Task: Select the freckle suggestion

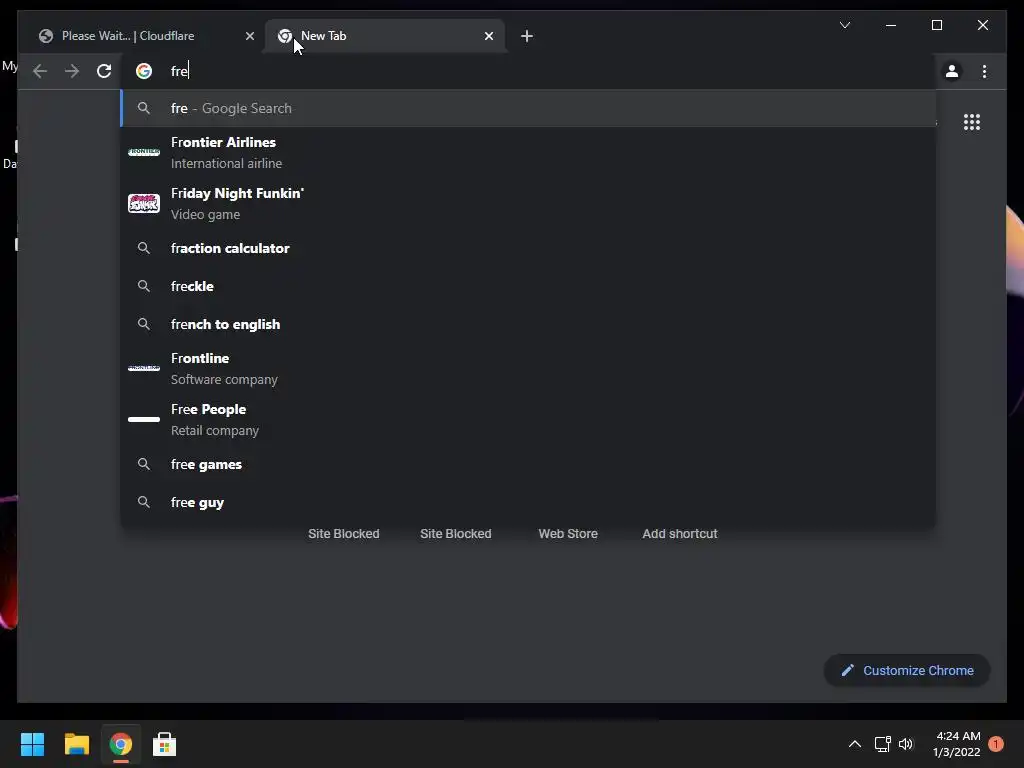Action: pyautogui.click(x=528, y=286)
